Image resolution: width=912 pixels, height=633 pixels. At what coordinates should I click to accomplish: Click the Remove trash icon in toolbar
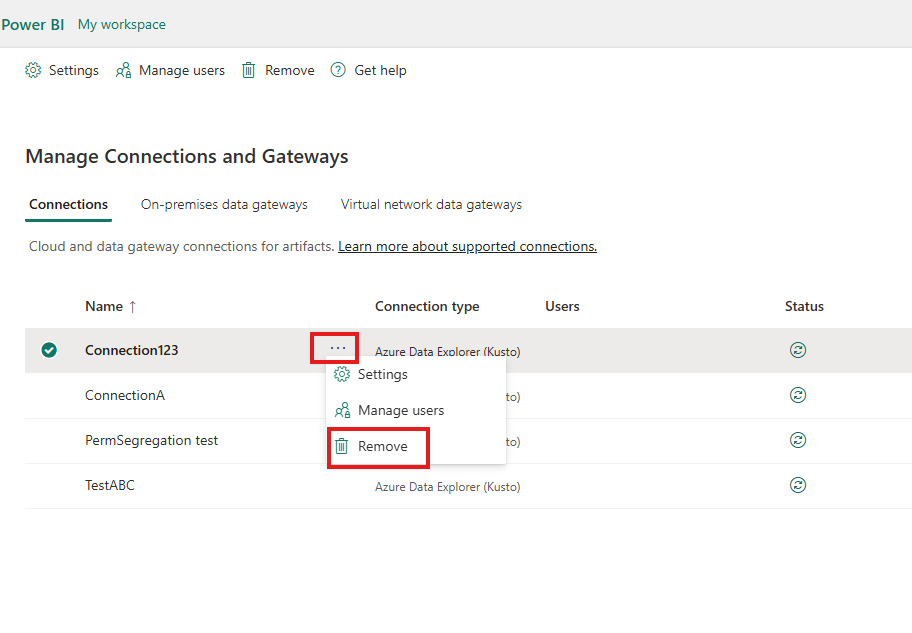248,70
